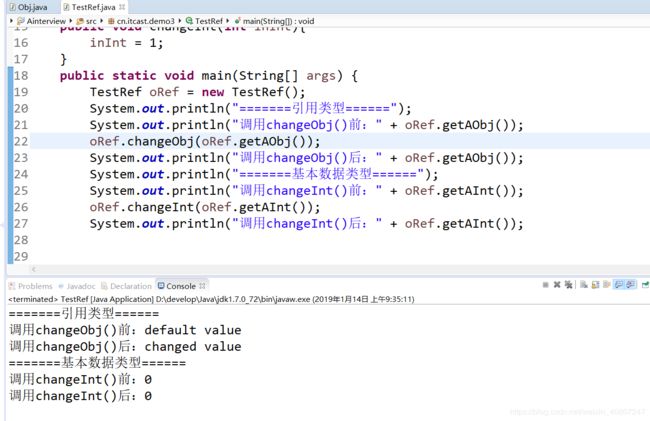Toggle the Word Wrap icon in Console toolbar
This screenshot has width=650, height=421.
pos(607,285)
